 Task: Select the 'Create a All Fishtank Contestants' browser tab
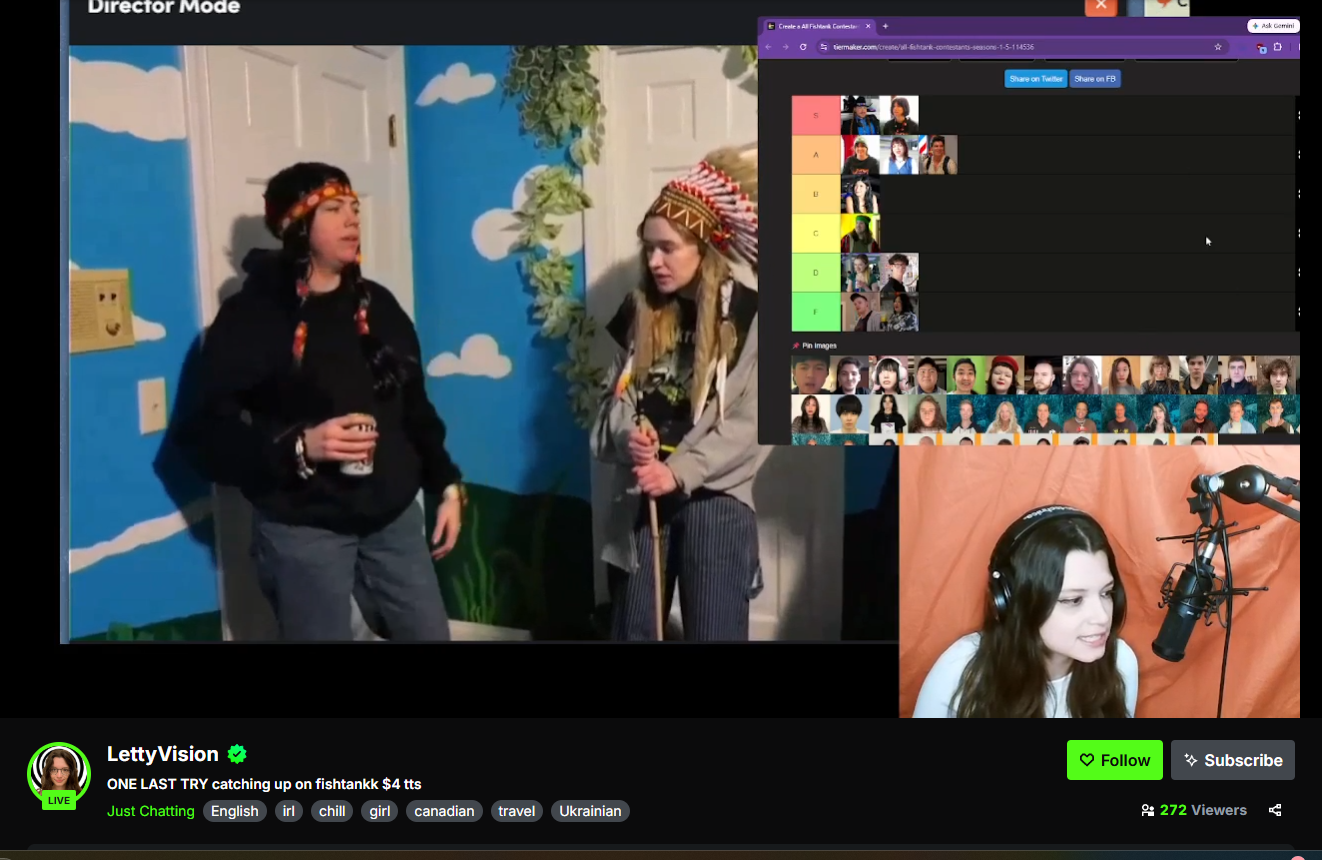click(x=820, y=26)
